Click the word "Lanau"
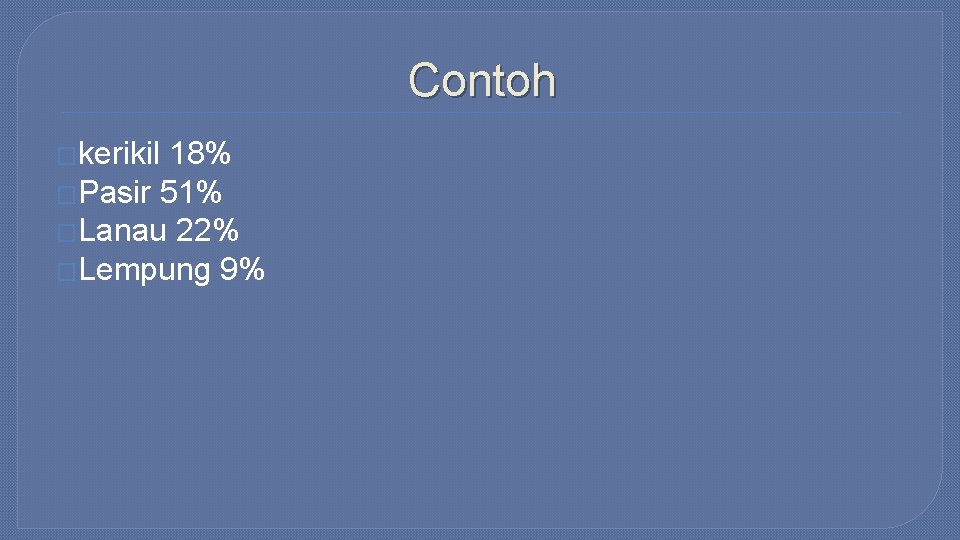 tap(122, 231)
